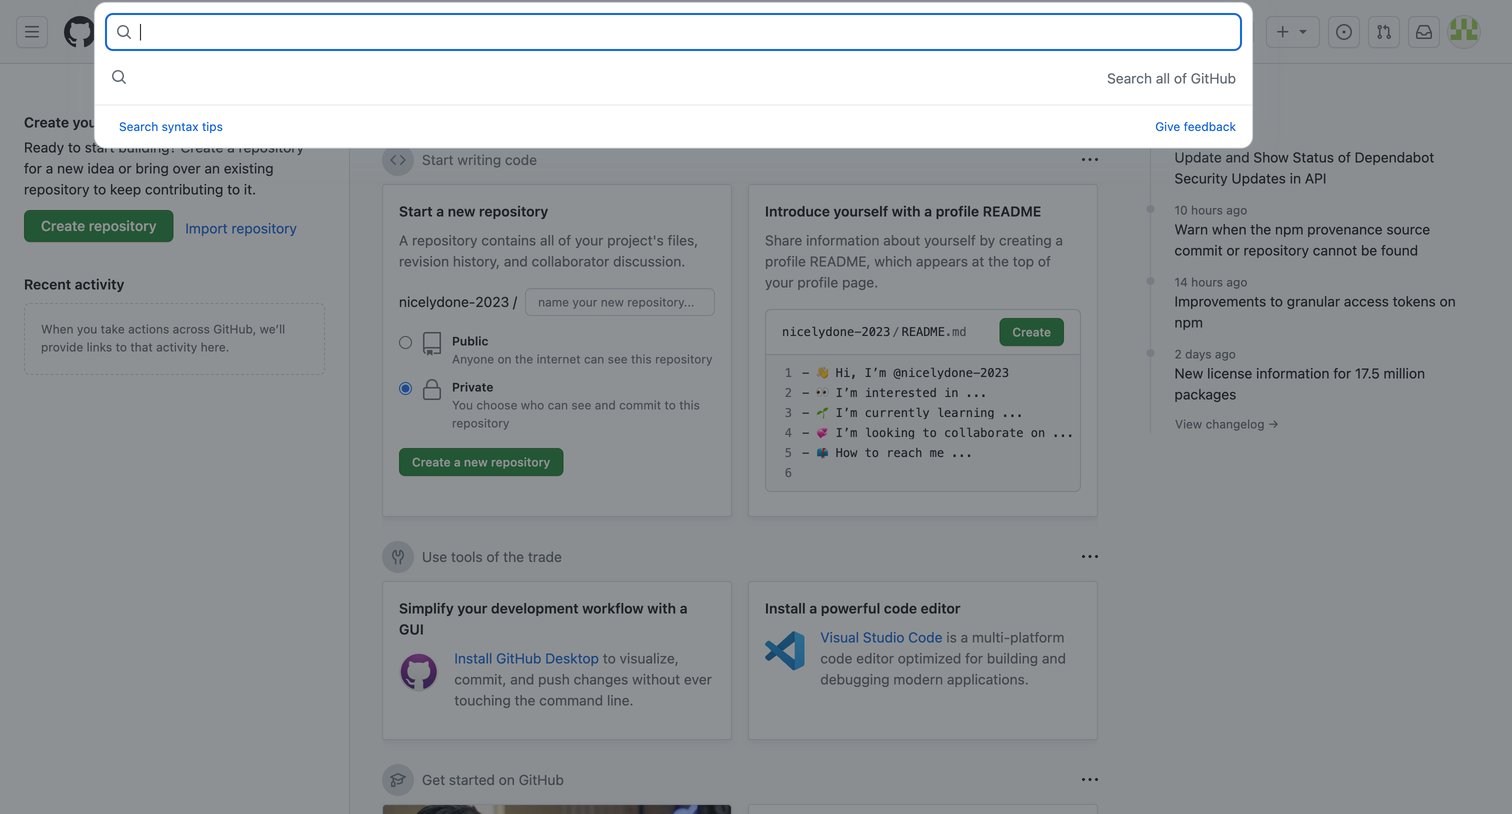Open the Give feedback link
The height and width of the screenshot is (814, 1512).
[x=1195, y=127]
